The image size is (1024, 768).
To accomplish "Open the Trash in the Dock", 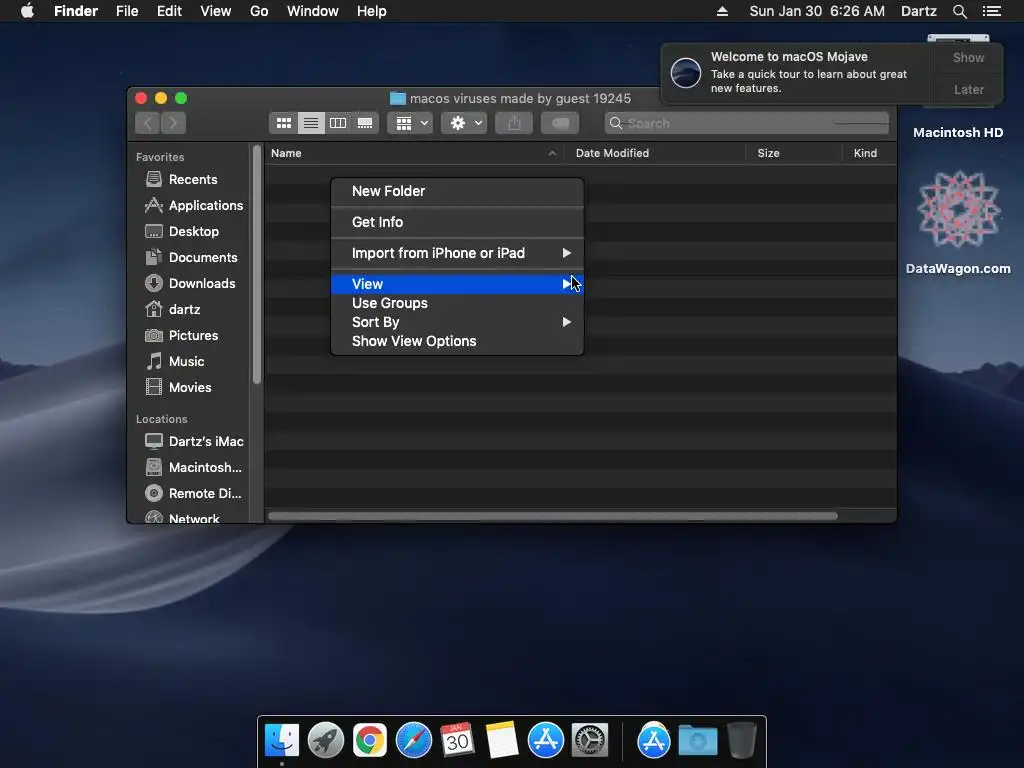I will pyautogui.click(x=742, y=741).
